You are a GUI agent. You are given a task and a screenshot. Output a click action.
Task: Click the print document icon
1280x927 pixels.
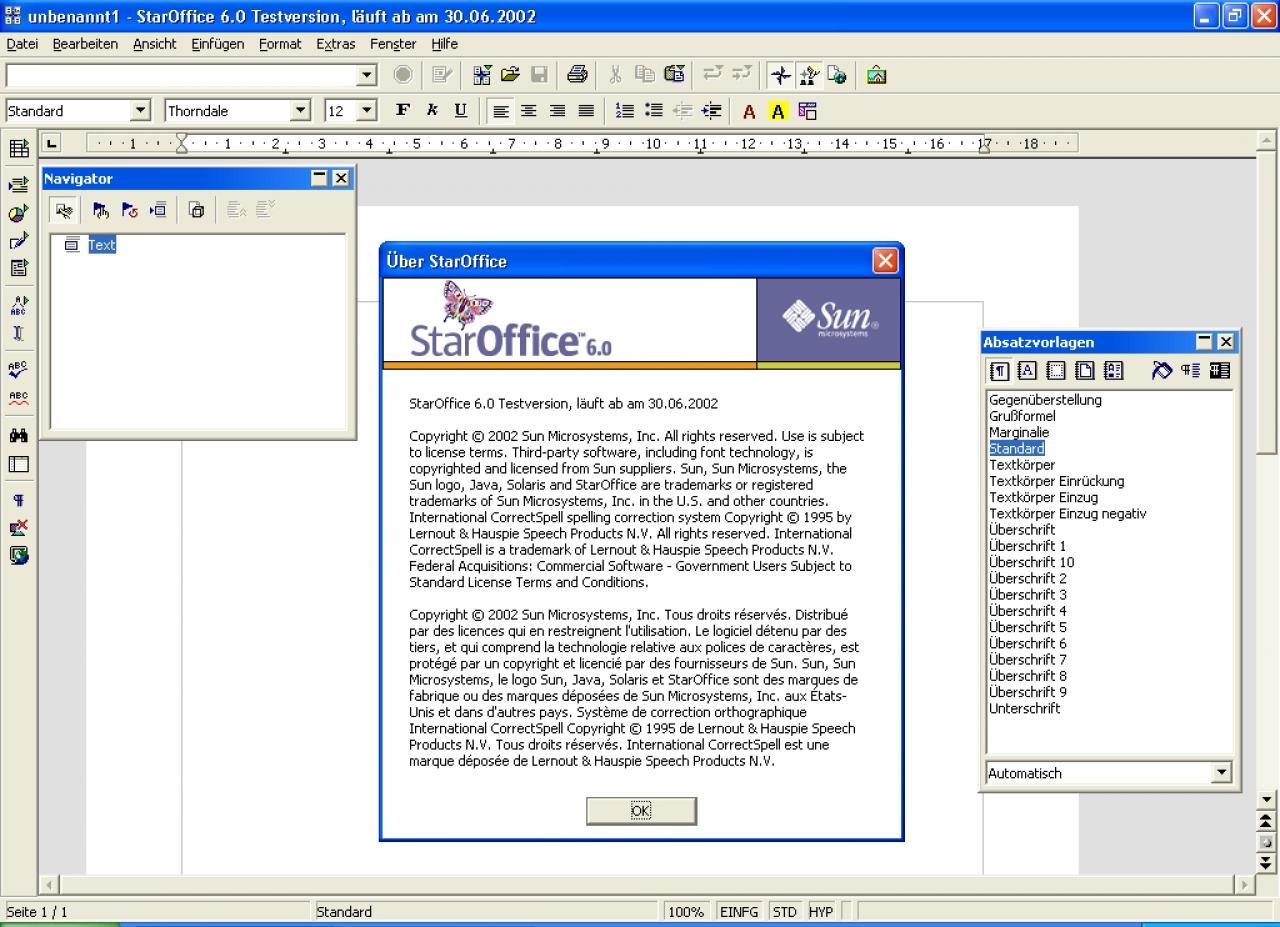[577, 75]
